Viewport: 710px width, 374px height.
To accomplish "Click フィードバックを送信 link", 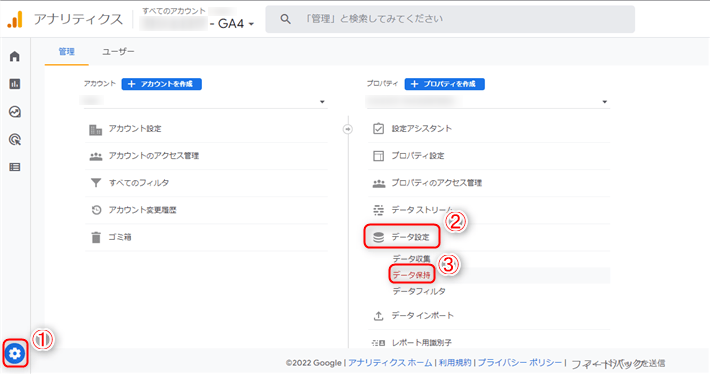I will [x=618, y=363].
